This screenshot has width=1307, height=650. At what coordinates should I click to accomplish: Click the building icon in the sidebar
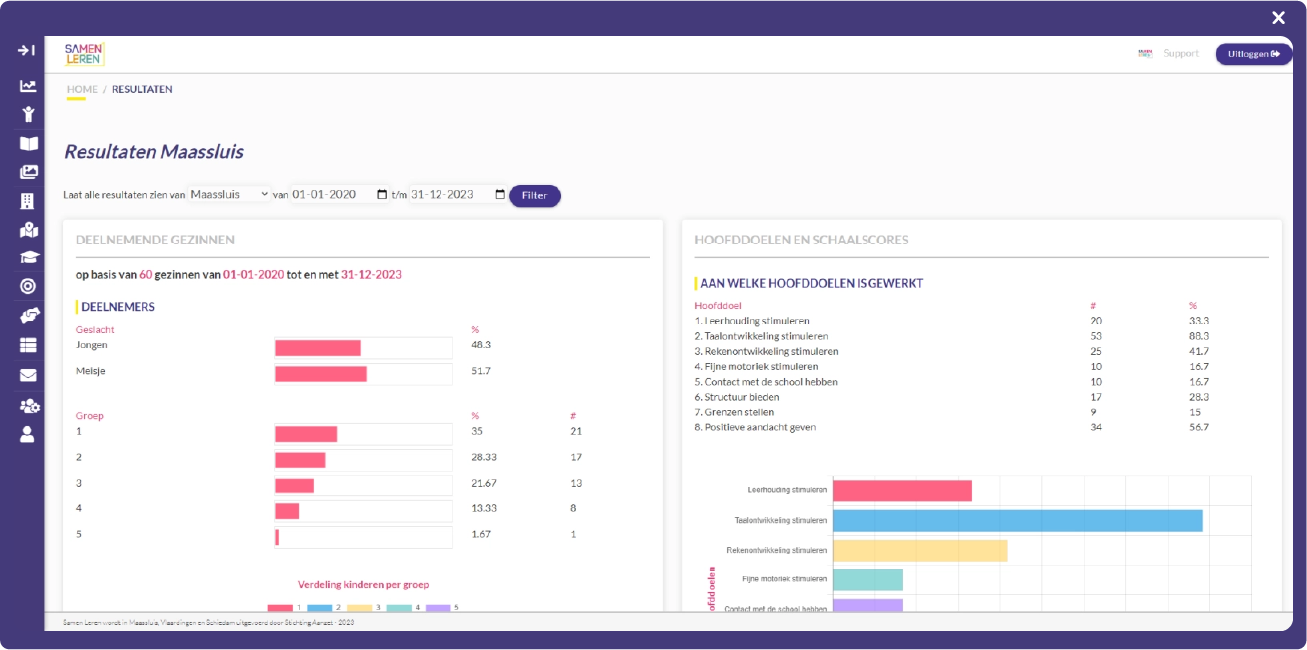pyautogui.click(x=29, y=200)
